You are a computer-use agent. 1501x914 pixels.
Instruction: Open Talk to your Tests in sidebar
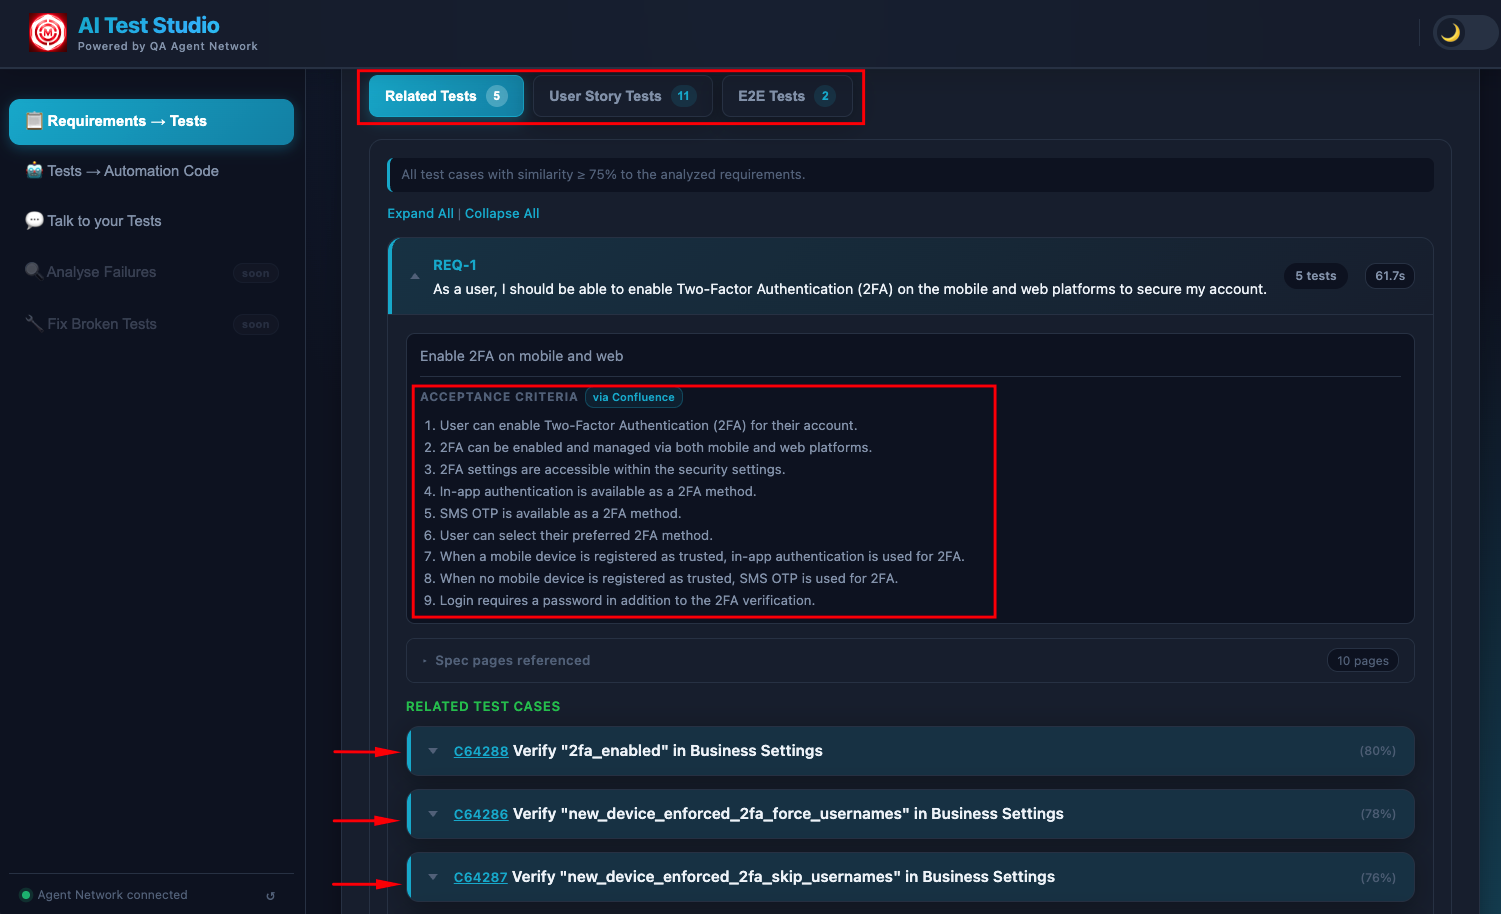coord(151,221)
